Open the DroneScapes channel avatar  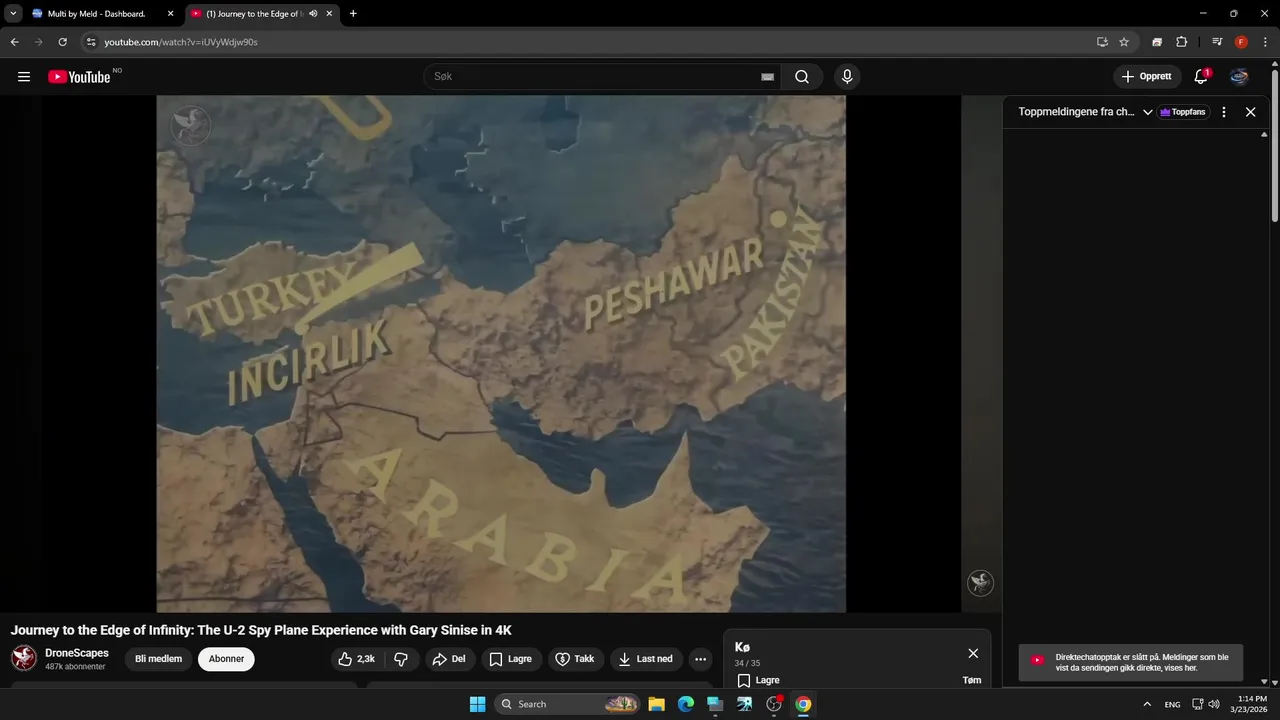[x=24, y=658]
